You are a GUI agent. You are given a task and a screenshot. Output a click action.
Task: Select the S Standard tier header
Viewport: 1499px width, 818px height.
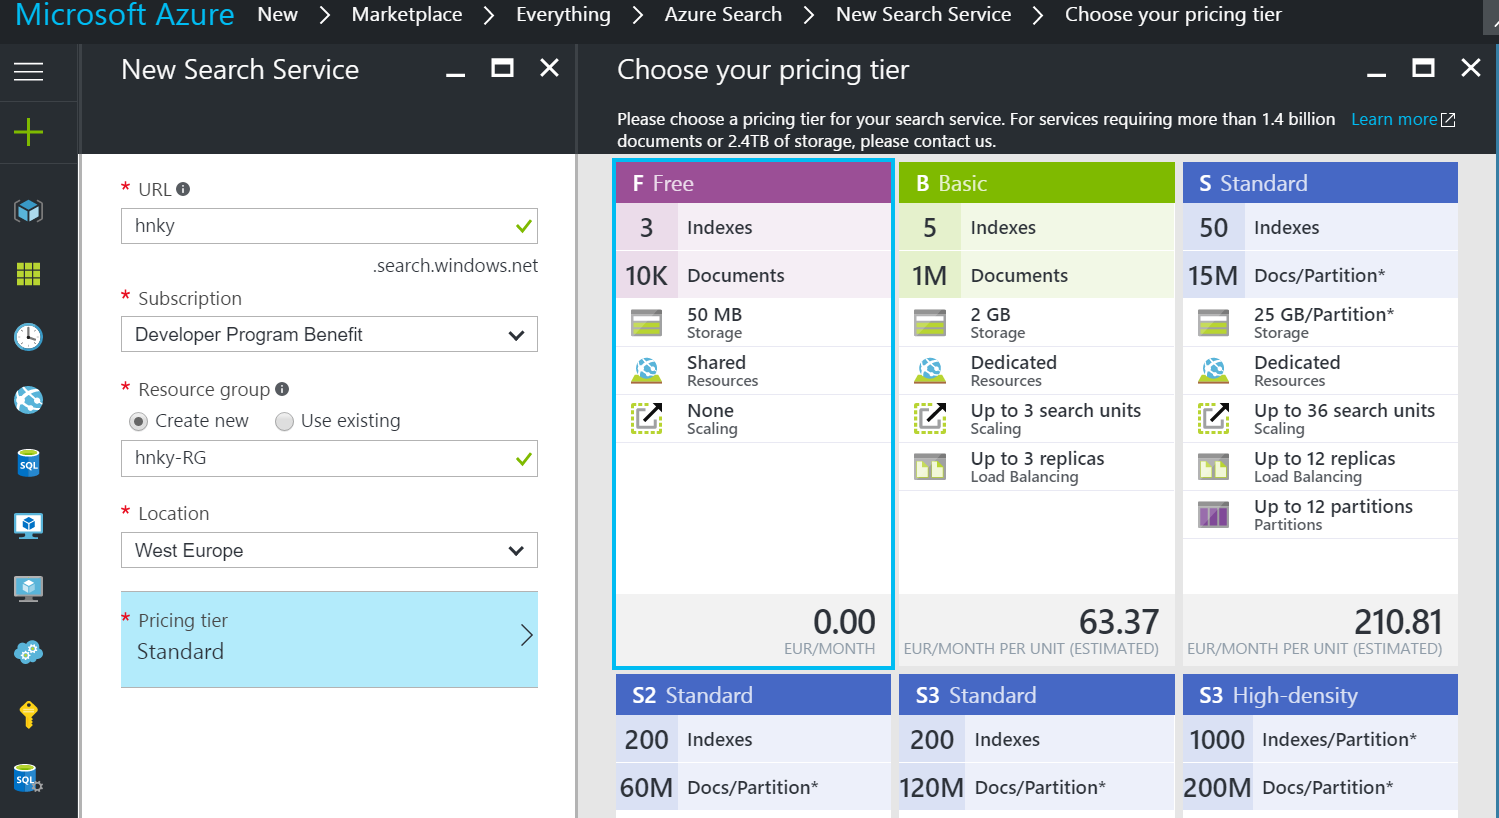point(1320,183)
